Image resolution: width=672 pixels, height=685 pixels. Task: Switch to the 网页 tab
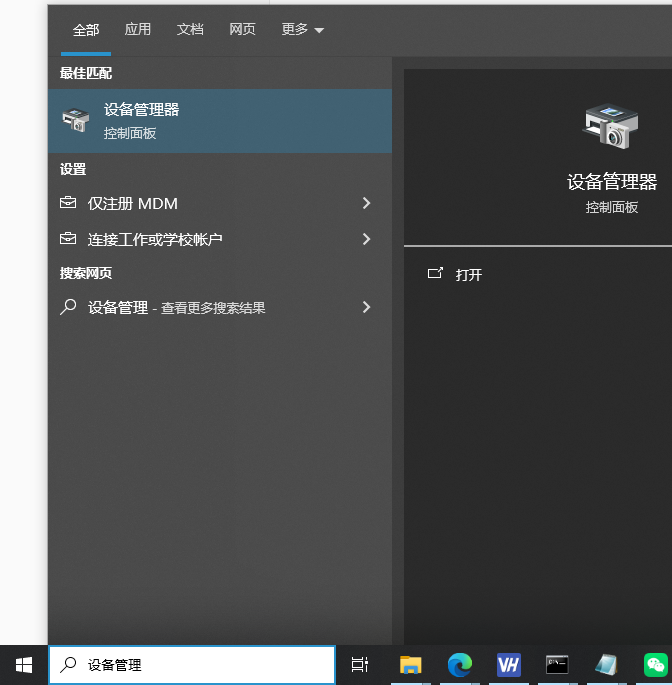click(242, 29)
